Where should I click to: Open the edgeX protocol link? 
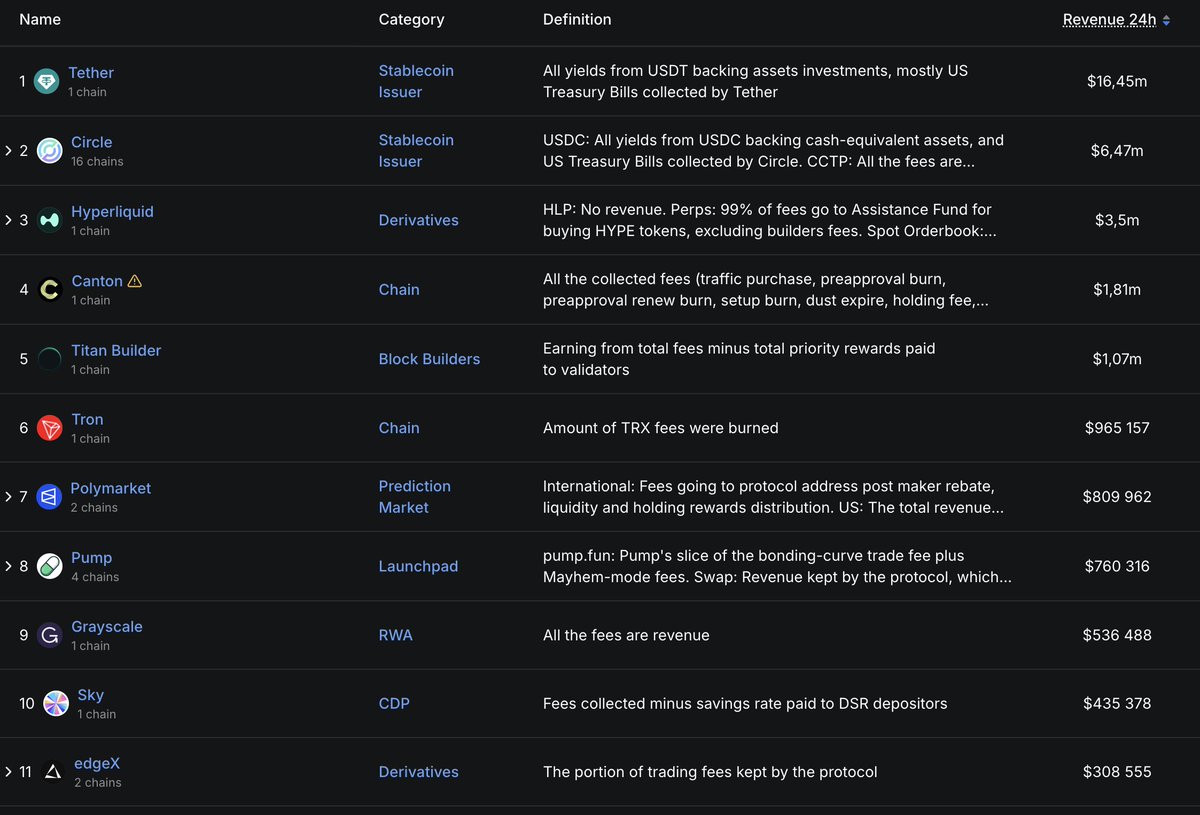coord(97,764)
